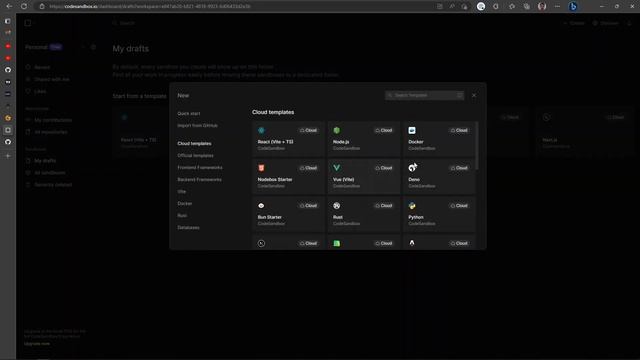Screen dimensions: 640x360
Task: Open the Backend Frameworks category
Action: pyautogui.click(x=200, y=179)
